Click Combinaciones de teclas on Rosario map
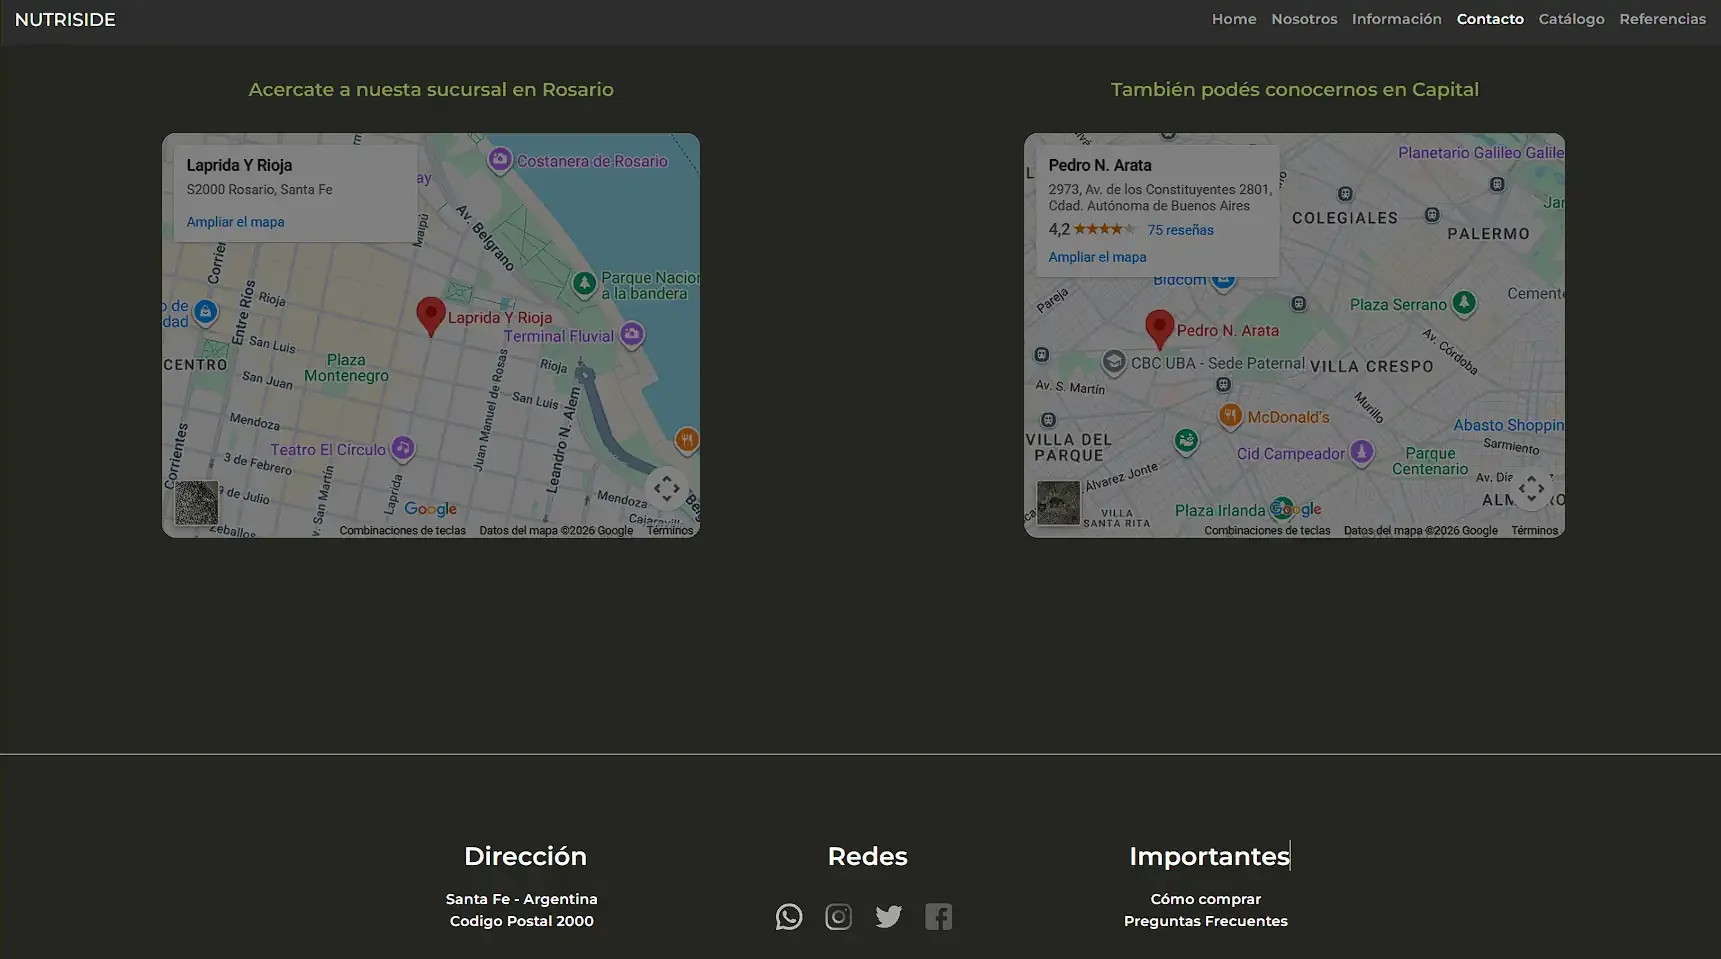The width and height of the screenshot is (1721, 959). tap(403, 531)
